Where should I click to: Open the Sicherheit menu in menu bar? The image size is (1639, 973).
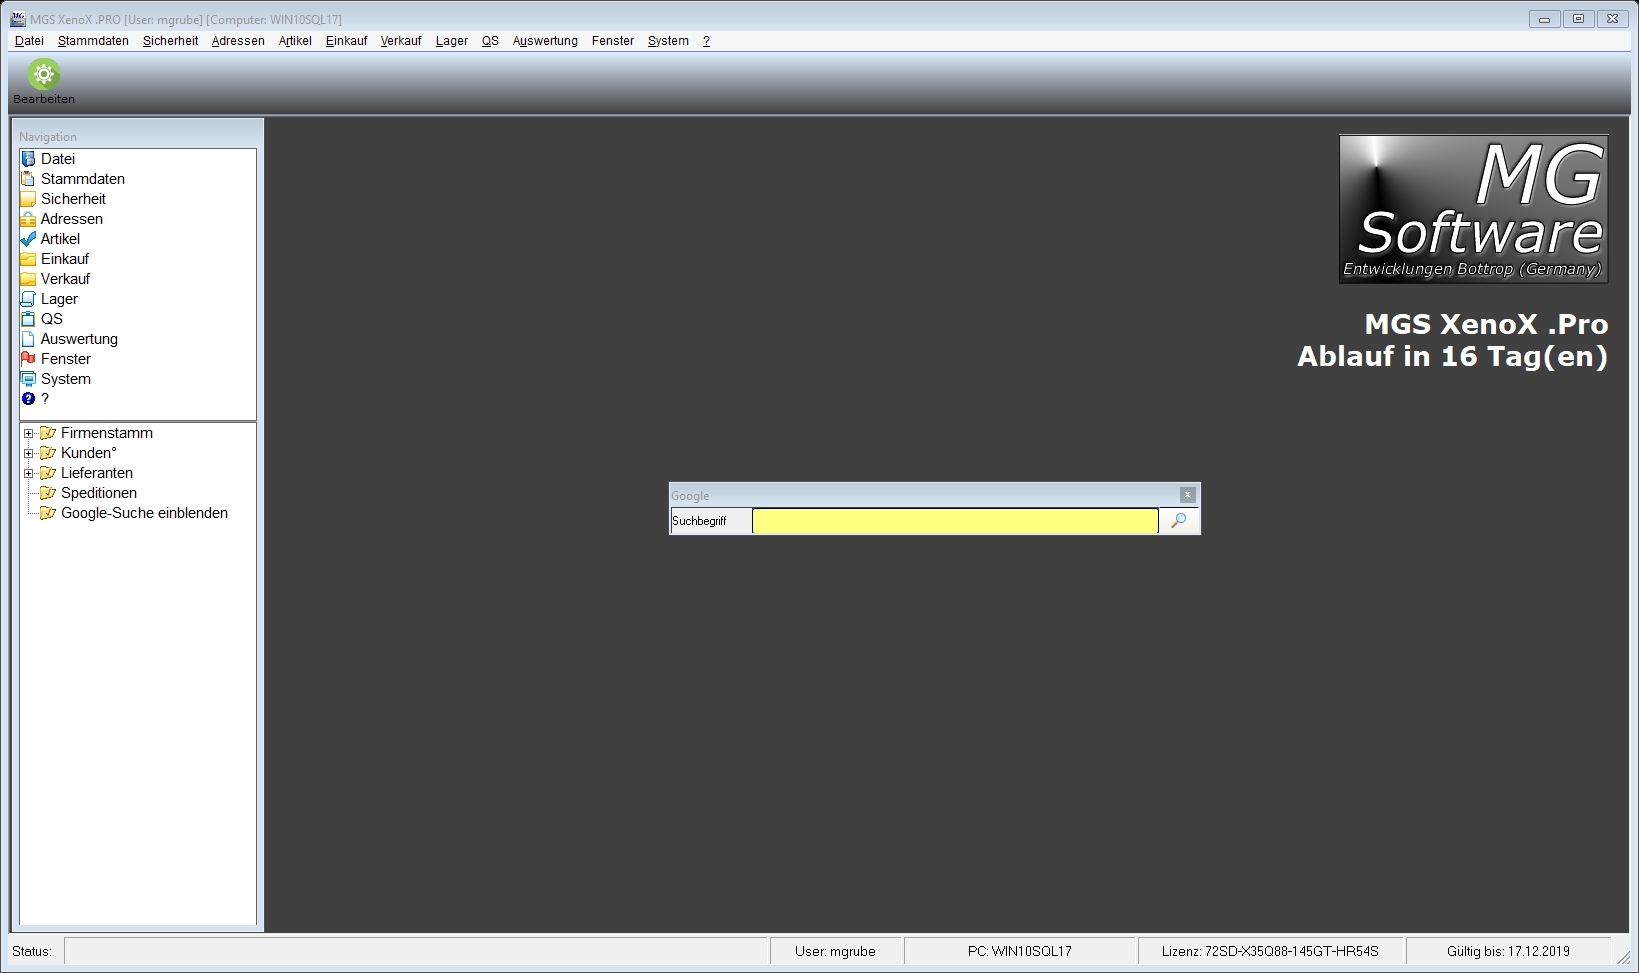coord(170,41)
